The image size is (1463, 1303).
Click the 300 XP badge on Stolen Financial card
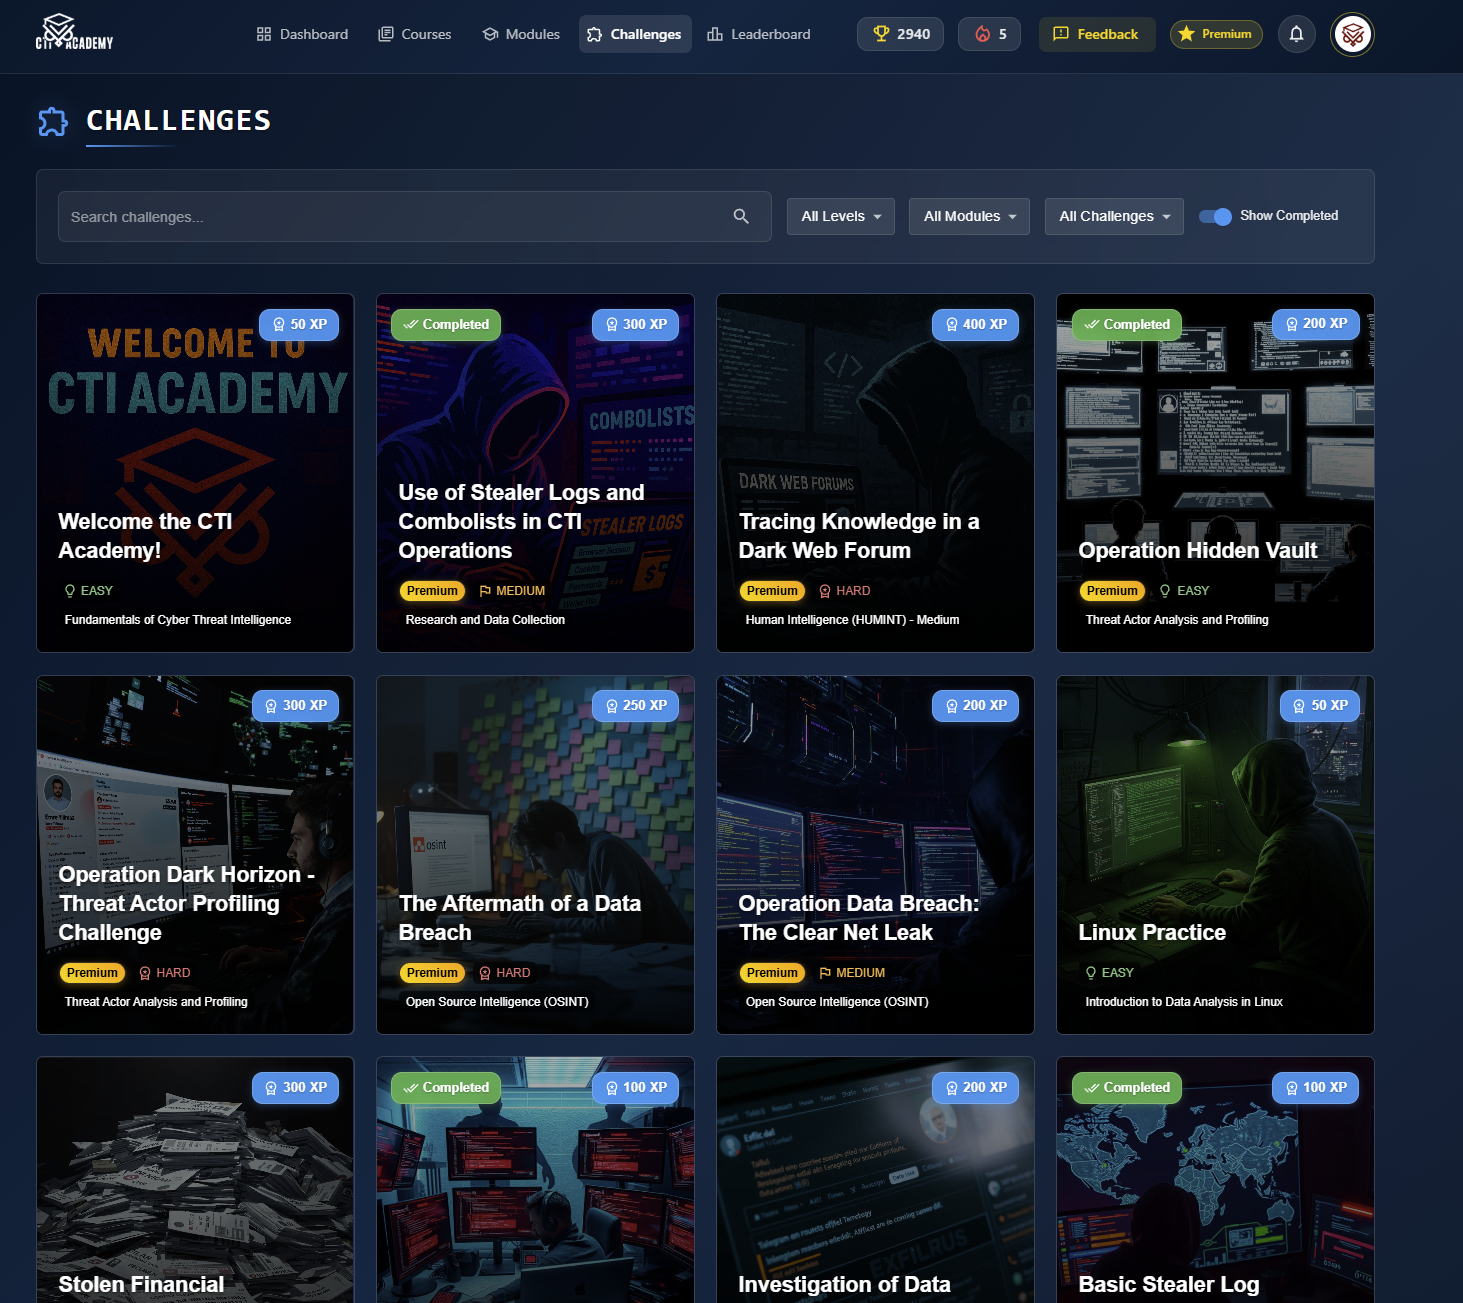tap(296, 1087)
